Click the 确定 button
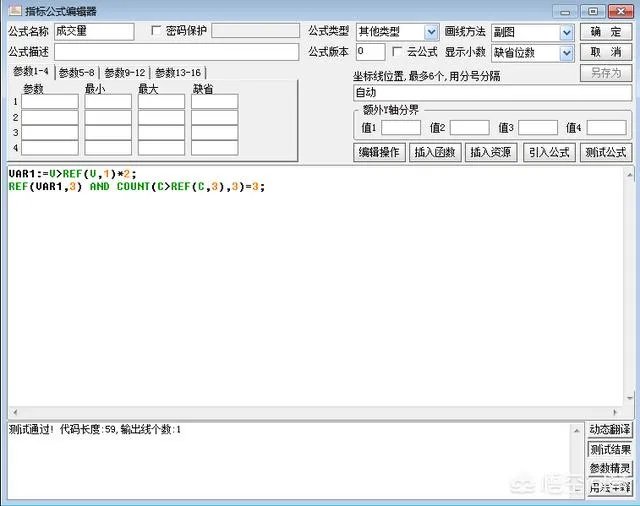This screenshot has height=506, width=640. click(606, 32)
